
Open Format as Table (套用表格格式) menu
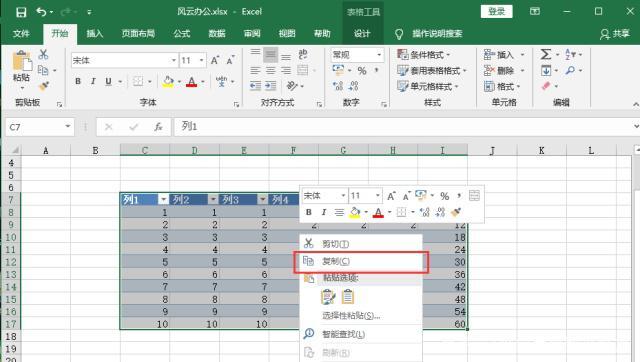click(431, 71)
